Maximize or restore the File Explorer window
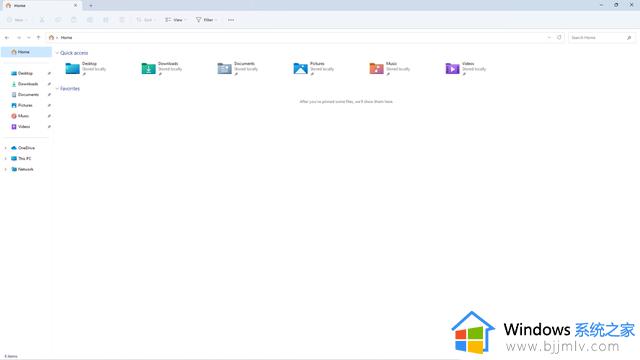 point(616,5)
